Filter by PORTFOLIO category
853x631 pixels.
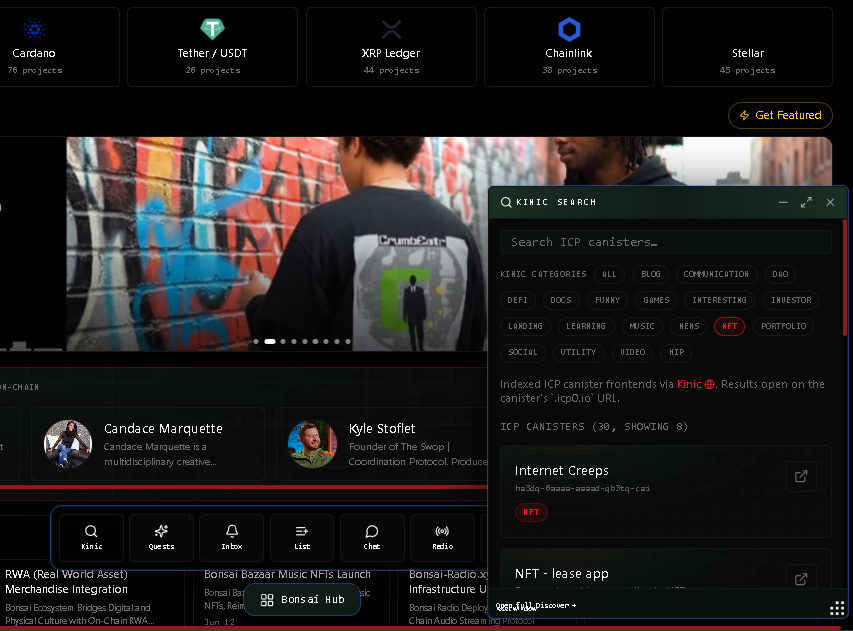tap(783, 326)
